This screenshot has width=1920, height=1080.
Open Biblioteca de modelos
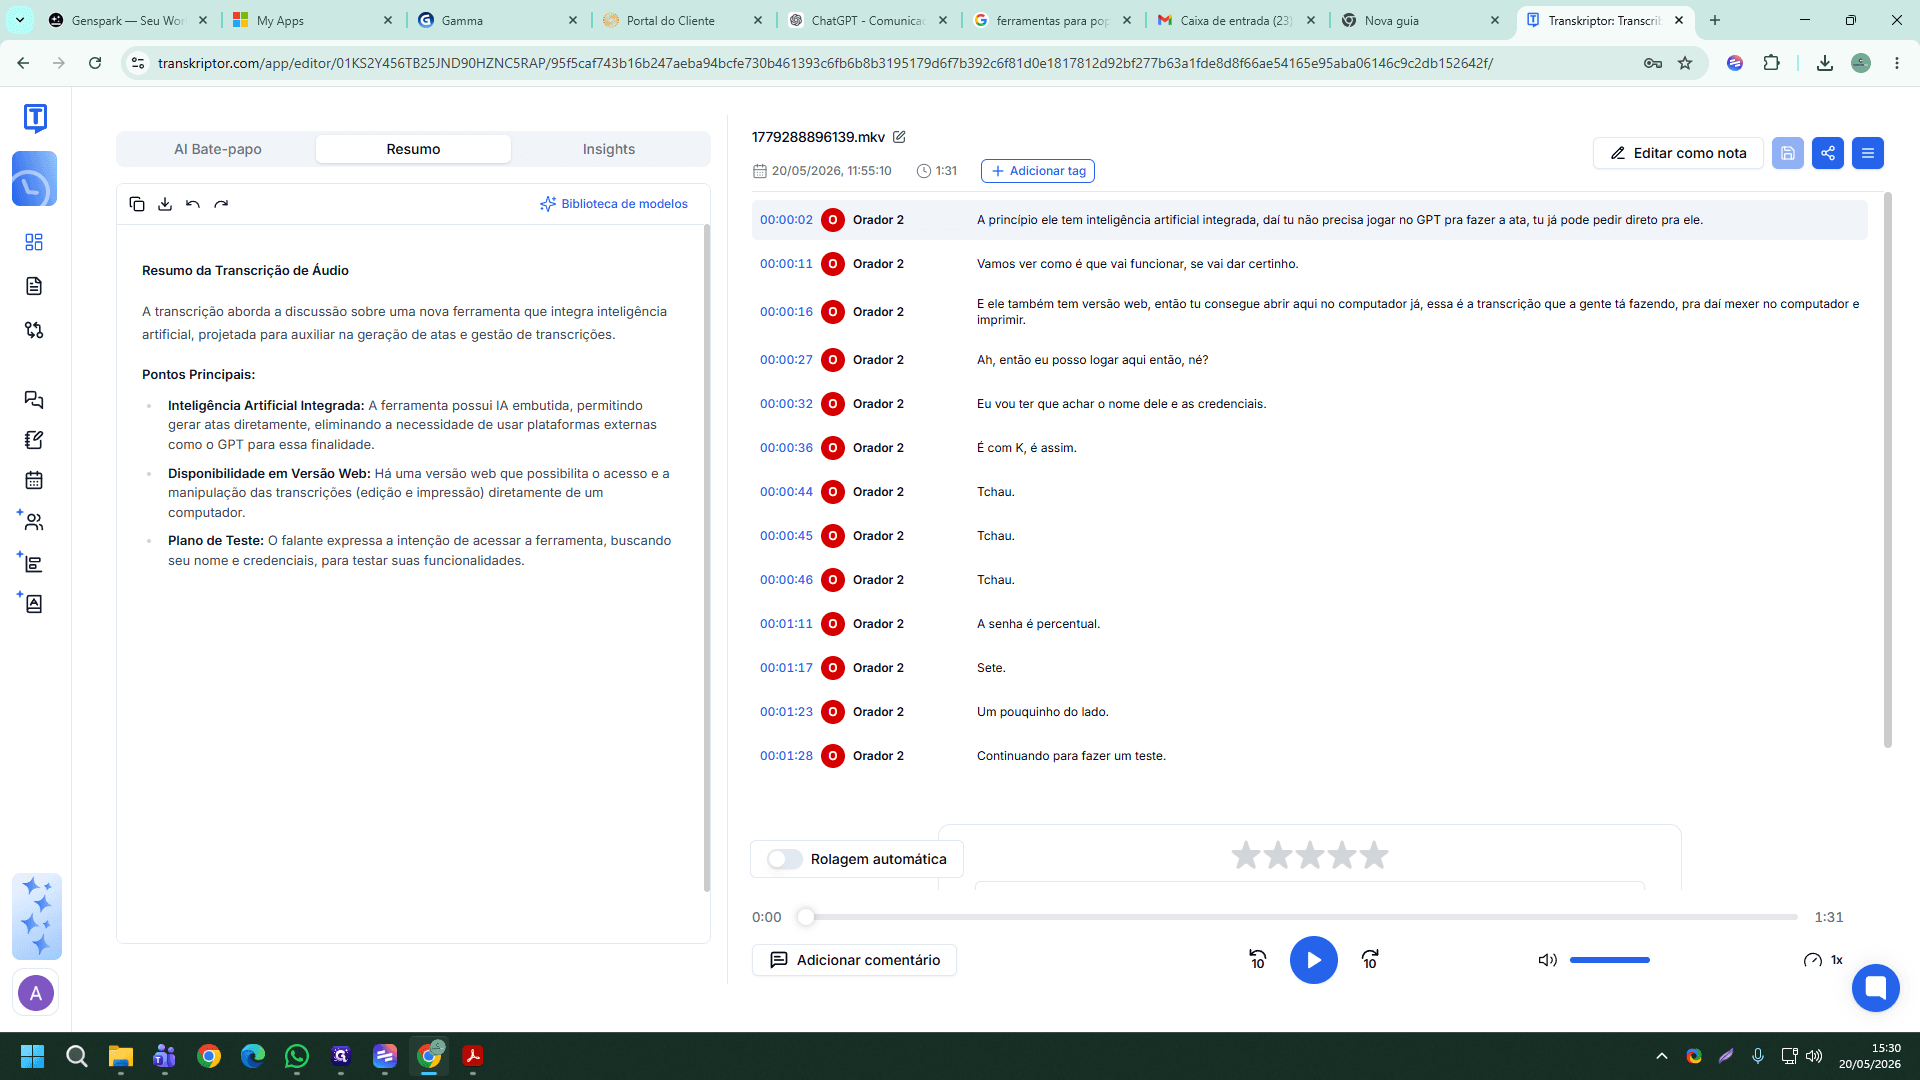614,204
